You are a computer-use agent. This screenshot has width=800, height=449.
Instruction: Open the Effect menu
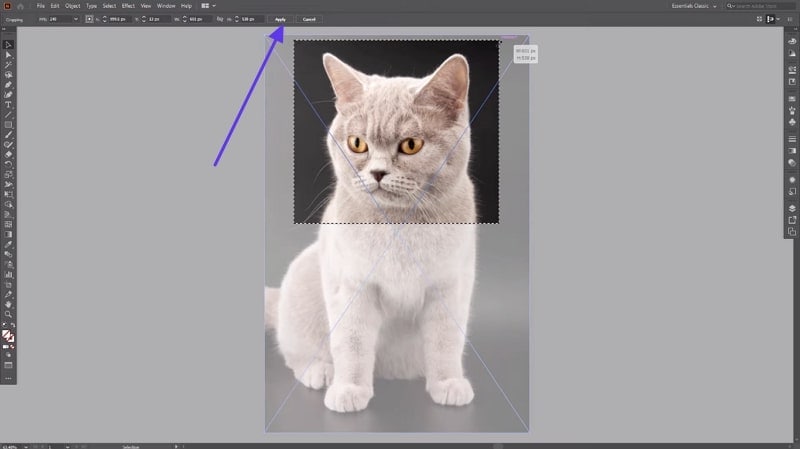128,6
